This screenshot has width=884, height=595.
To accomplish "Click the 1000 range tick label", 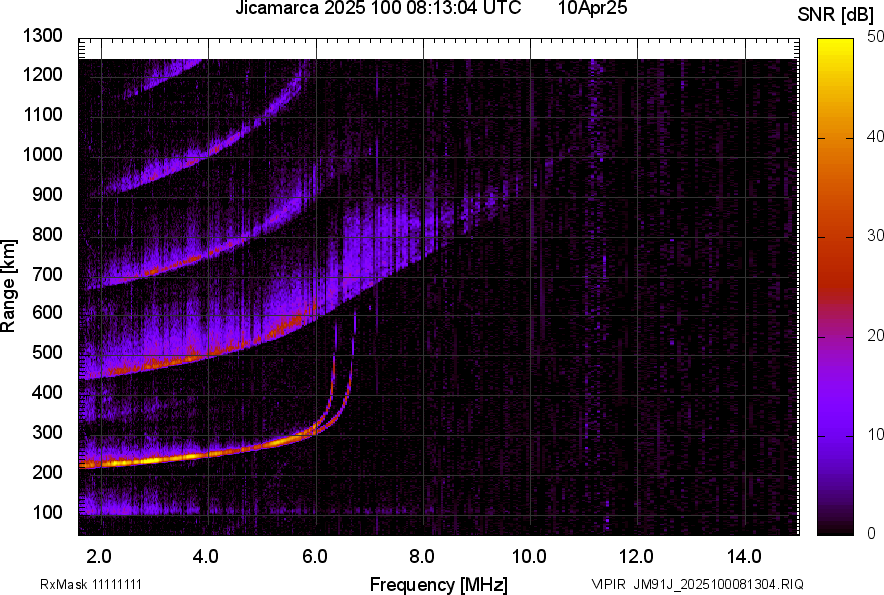I will tap(42, 154).
